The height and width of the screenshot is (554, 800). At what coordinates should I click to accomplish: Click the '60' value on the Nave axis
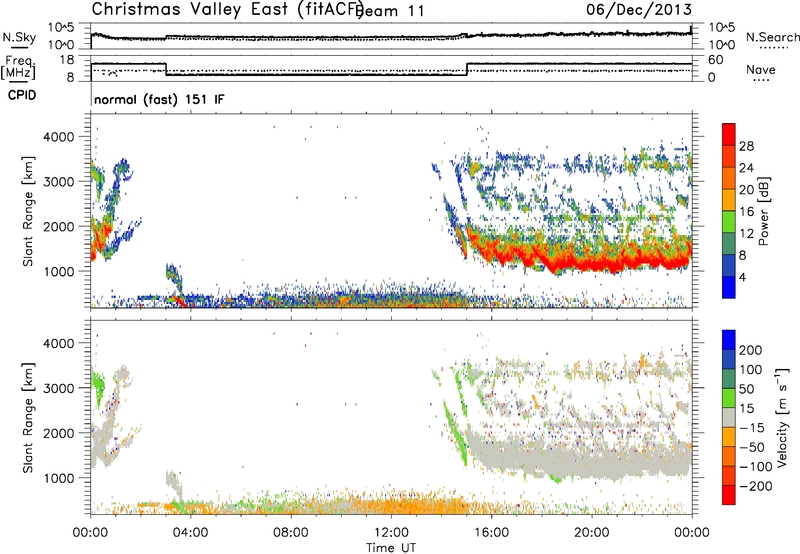(716, 60)
